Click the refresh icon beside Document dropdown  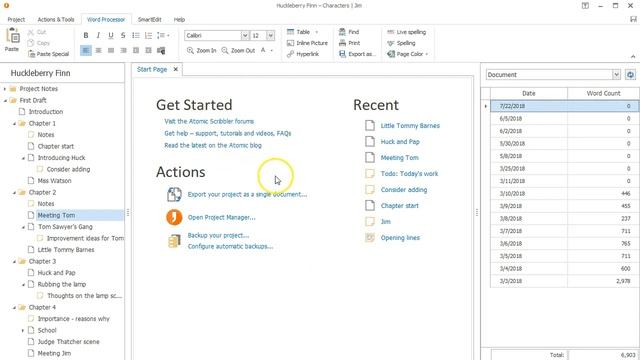point(630,75)
